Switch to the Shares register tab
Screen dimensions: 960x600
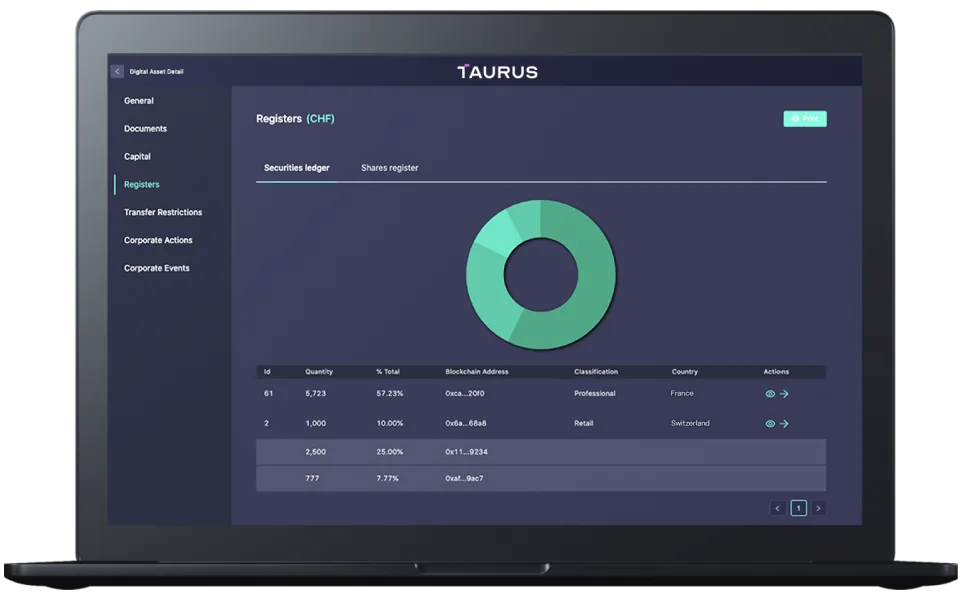(x=389, y=168)
